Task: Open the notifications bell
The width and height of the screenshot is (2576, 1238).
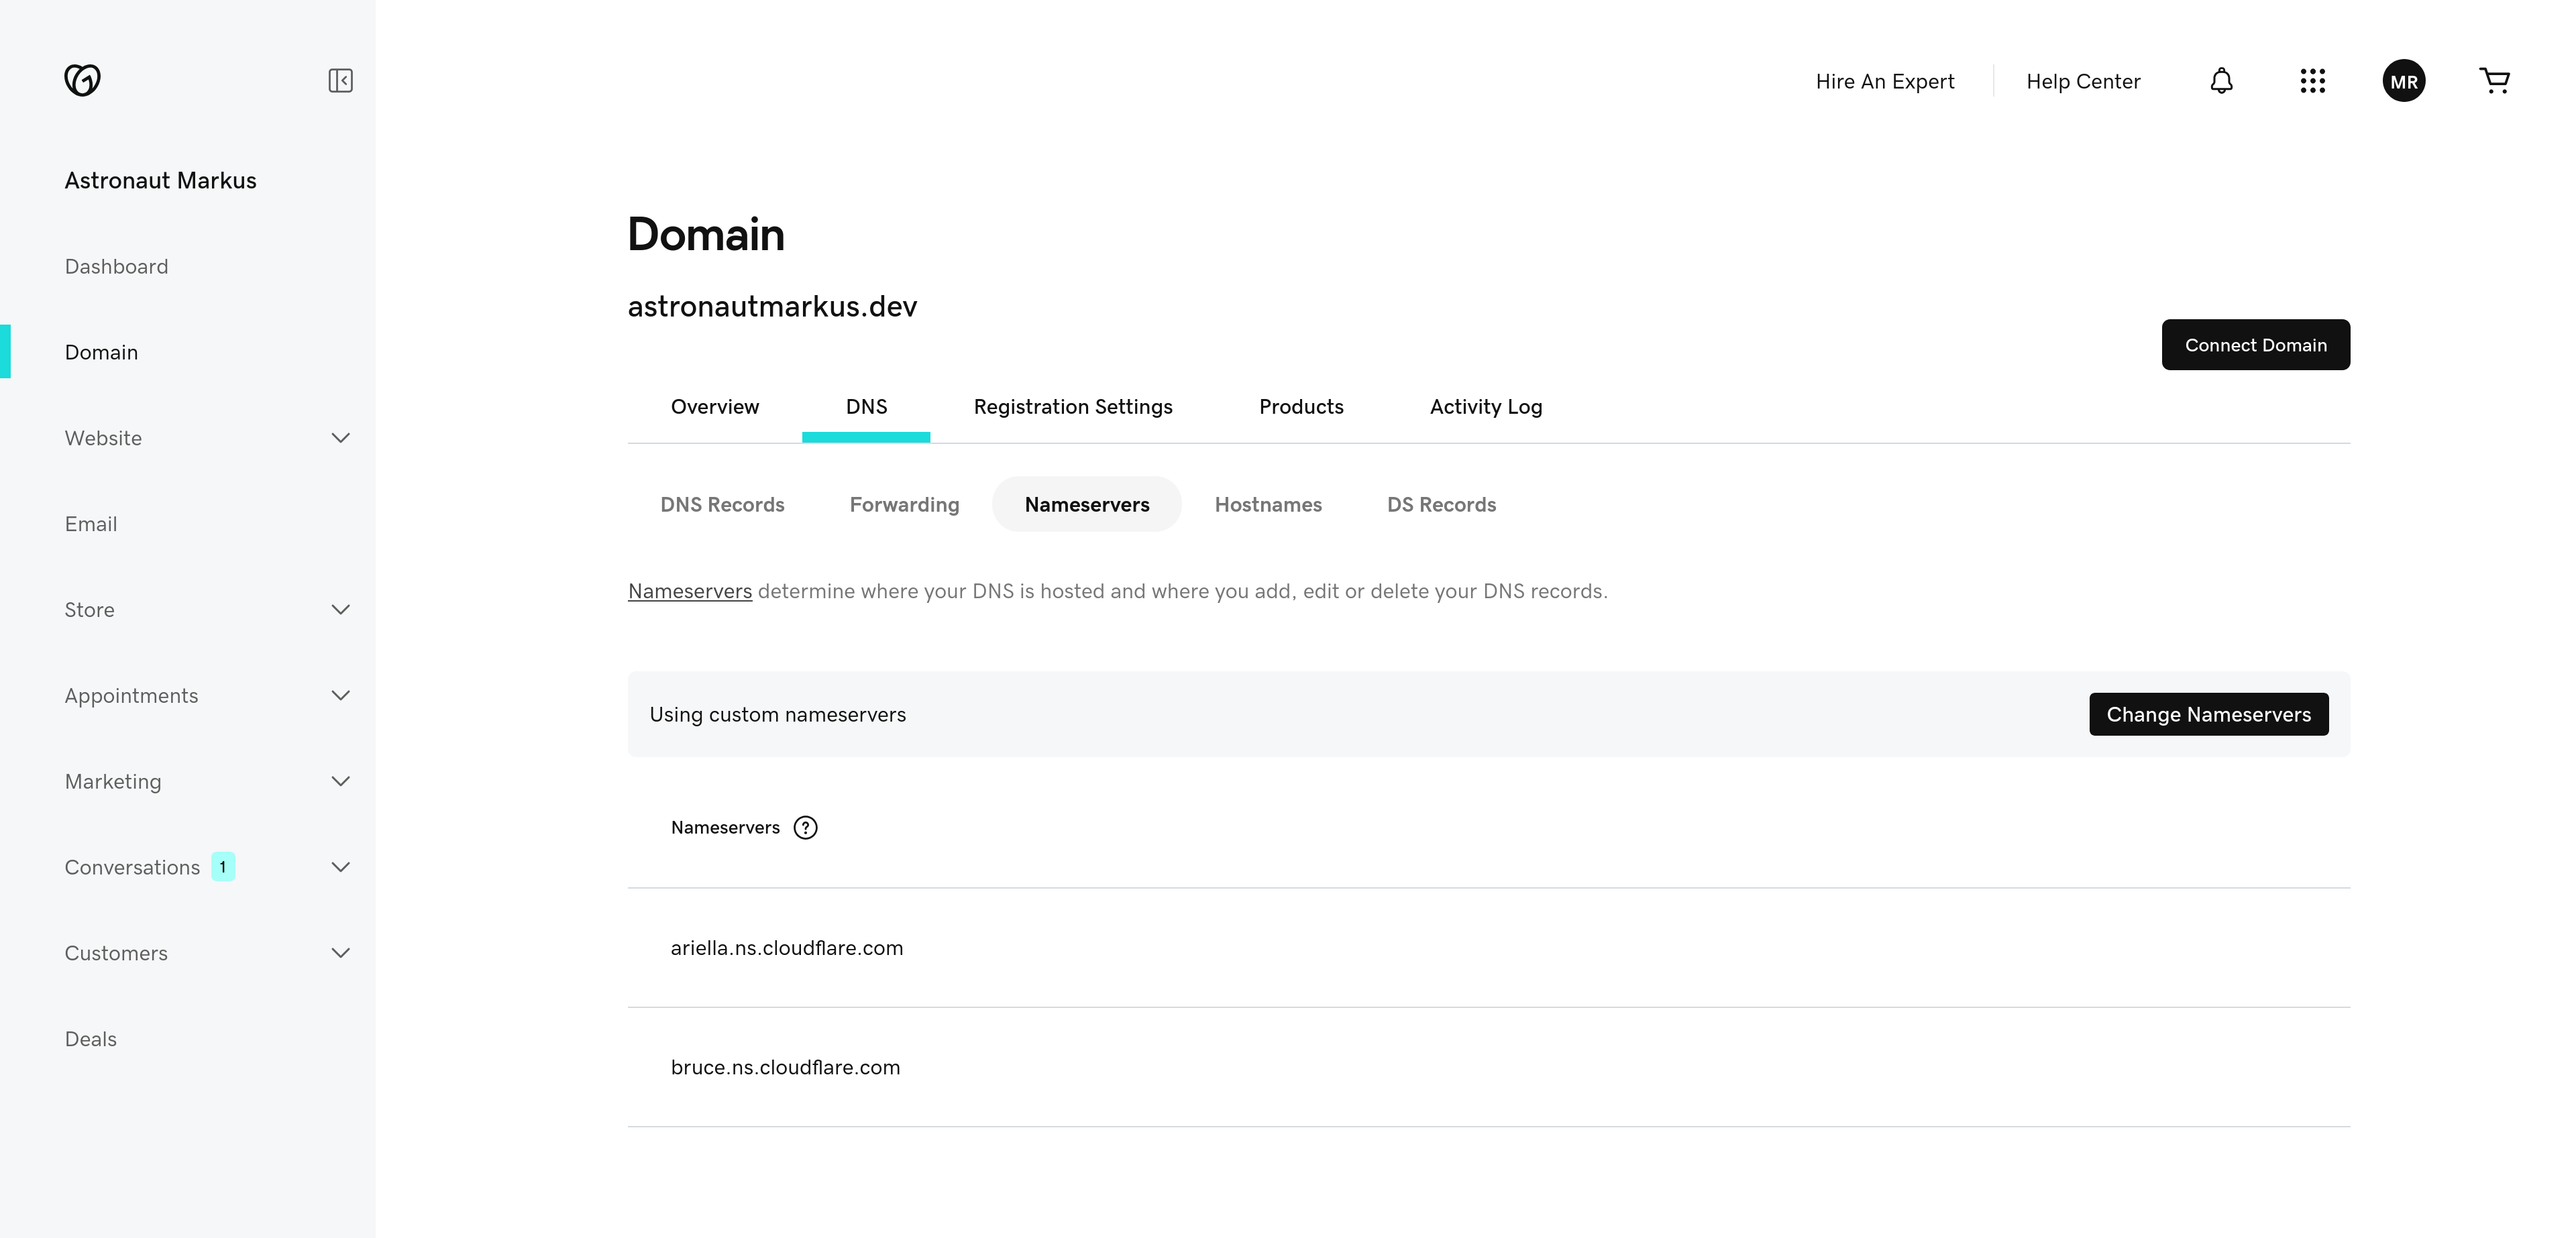Action: tap(2221, 80)
